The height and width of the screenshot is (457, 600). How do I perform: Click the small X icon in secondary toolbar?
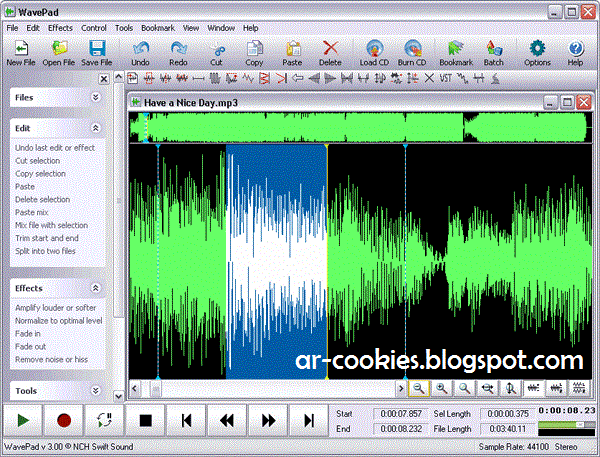click(x=429, y=79)
